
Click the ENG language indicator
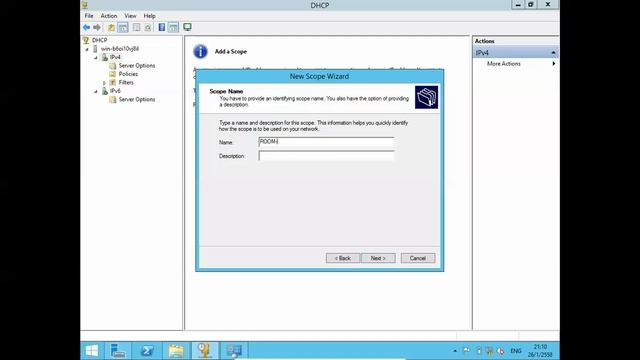[516, 351]
